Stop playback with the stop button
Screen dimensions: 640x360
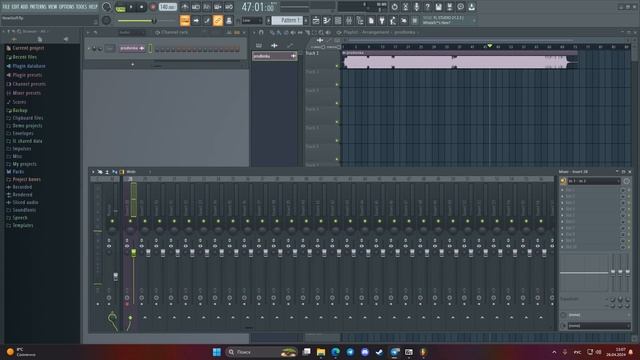pos(142,7)
